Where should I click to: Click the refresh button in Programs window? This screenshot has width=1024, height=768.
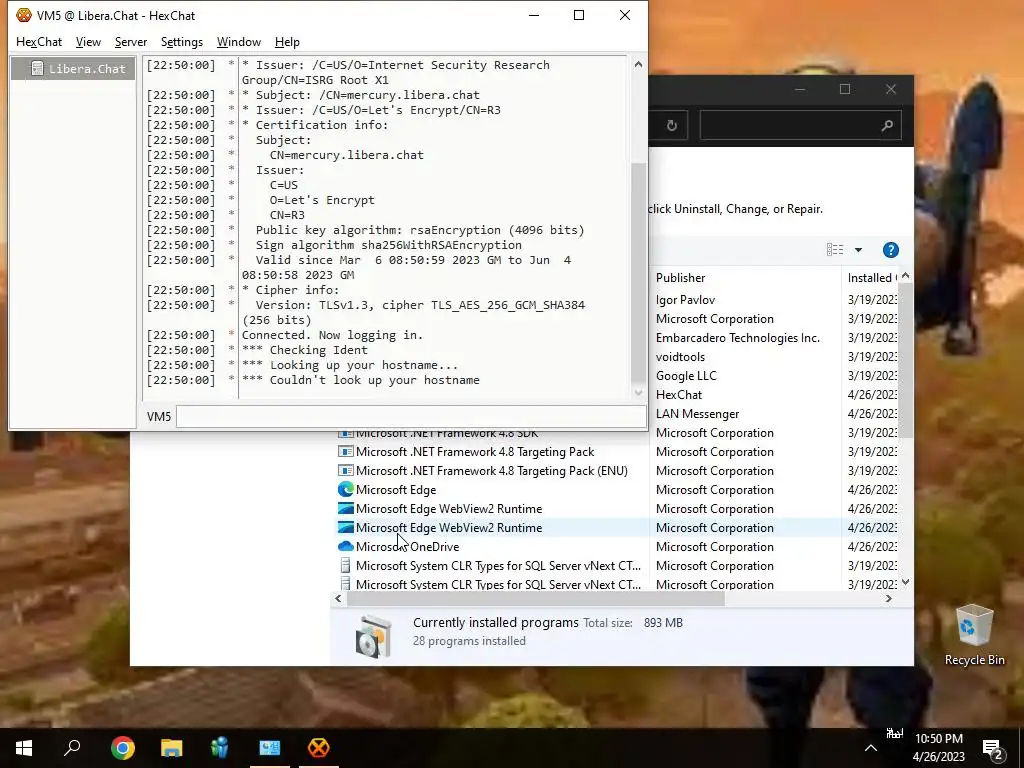coord(671,125)
